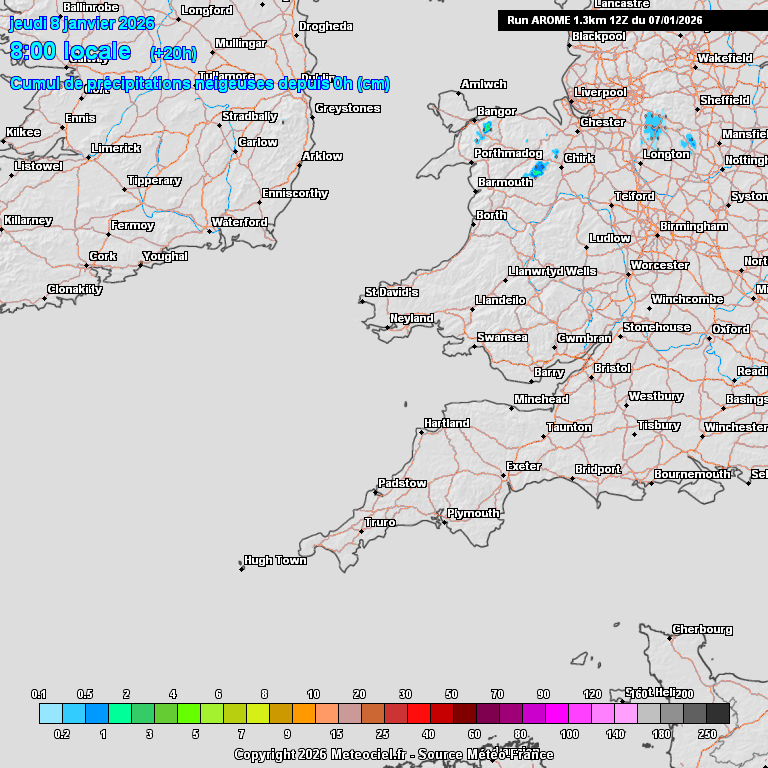This screenshot has width=768, height=768.
Task: Click the Hugh Town marker dot
Action: click(x=241, y=569)
